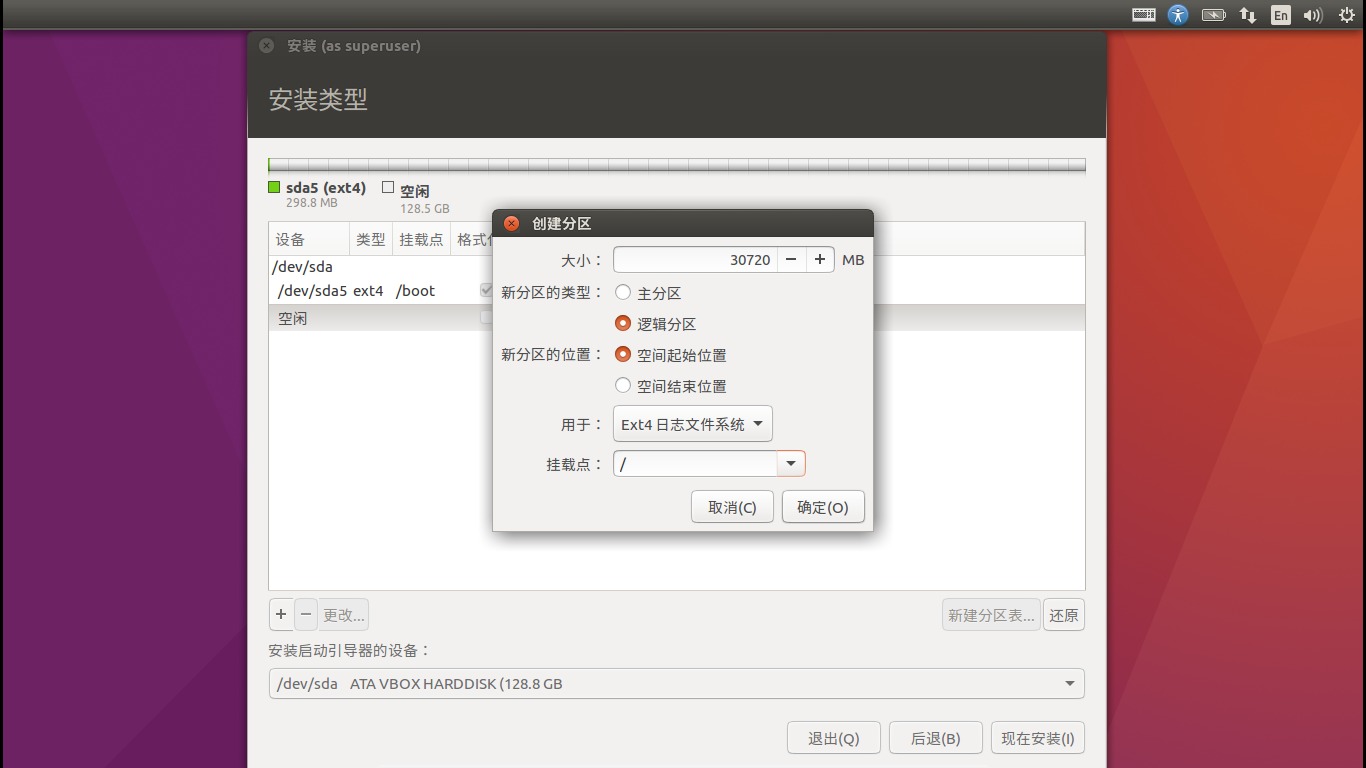Click the En keyboard layout indicator
Screen dimensions: 1366x768
coord(1280,15)
